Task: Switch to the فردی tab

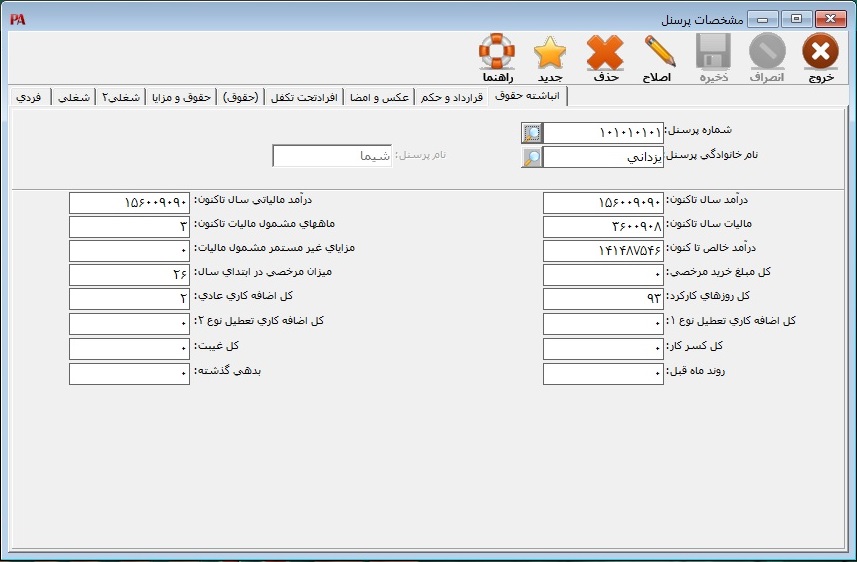Action: [29, 97]
